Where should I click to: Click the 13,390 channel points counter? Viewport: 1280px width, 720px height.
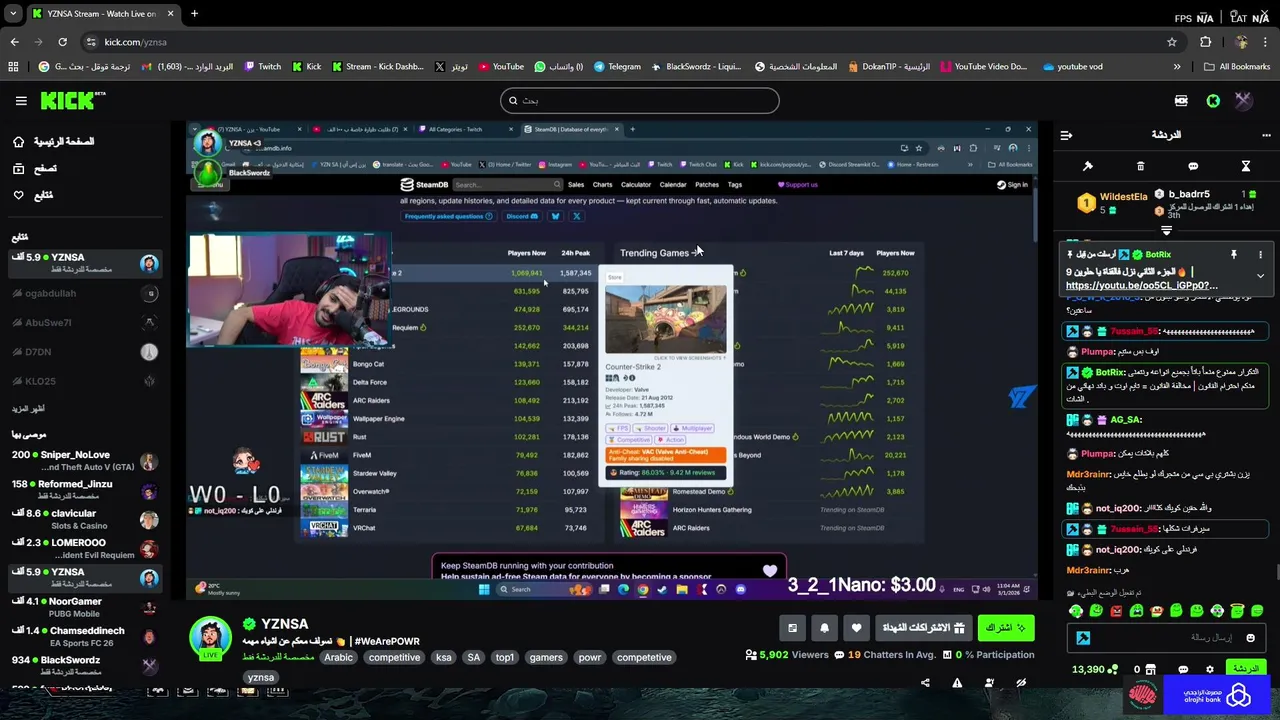tap(1093, 670)
